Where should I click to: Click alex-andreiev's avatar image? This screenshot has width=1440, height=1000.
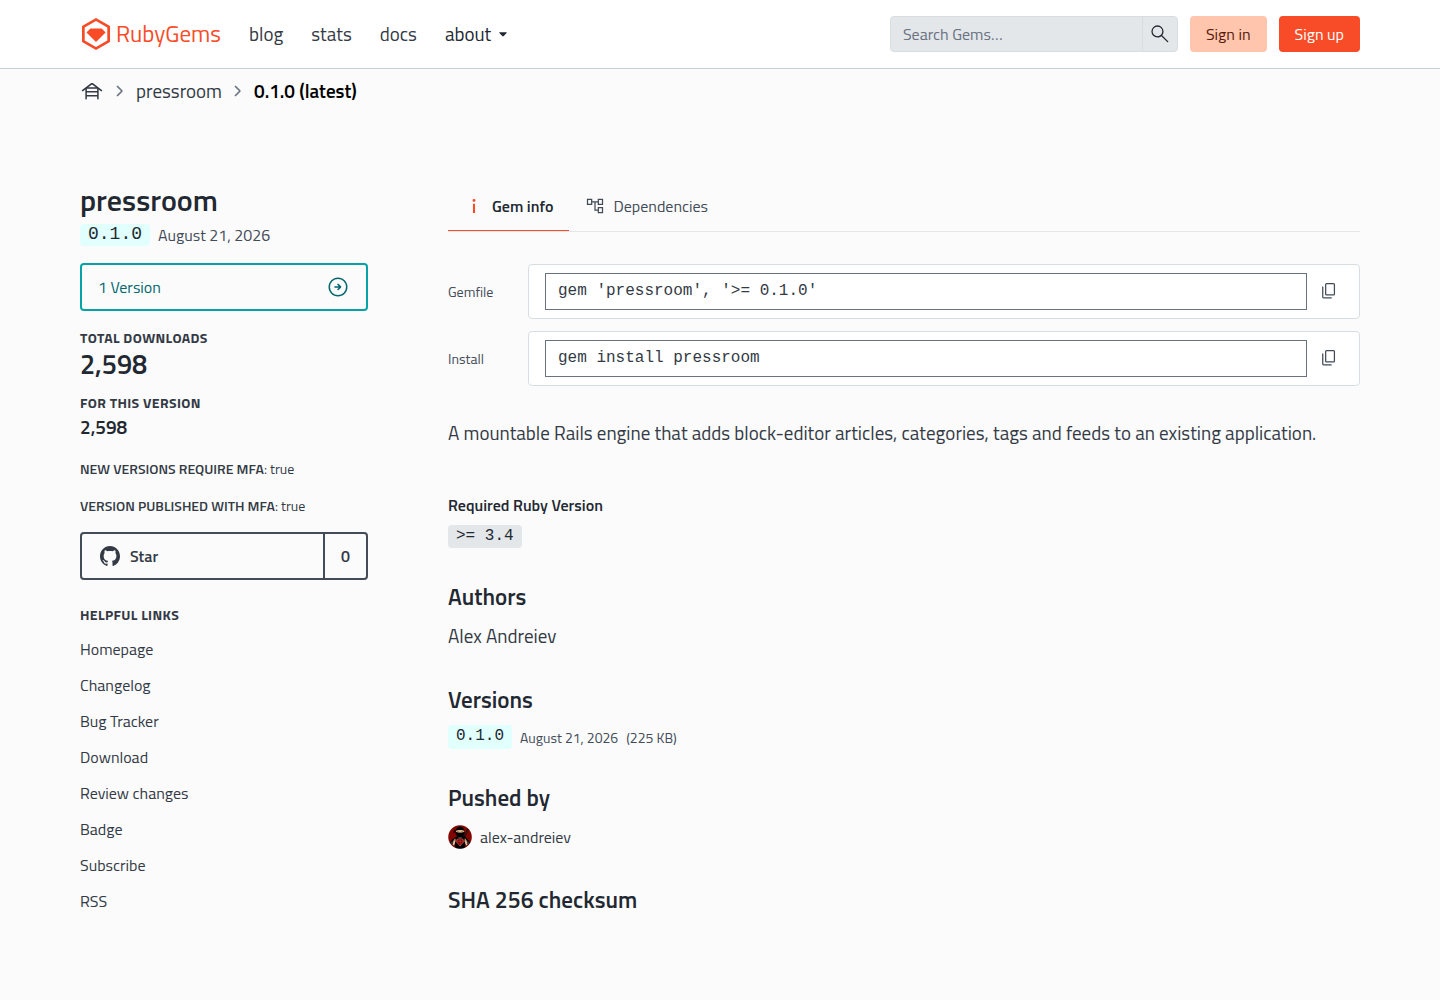point(460,837)
